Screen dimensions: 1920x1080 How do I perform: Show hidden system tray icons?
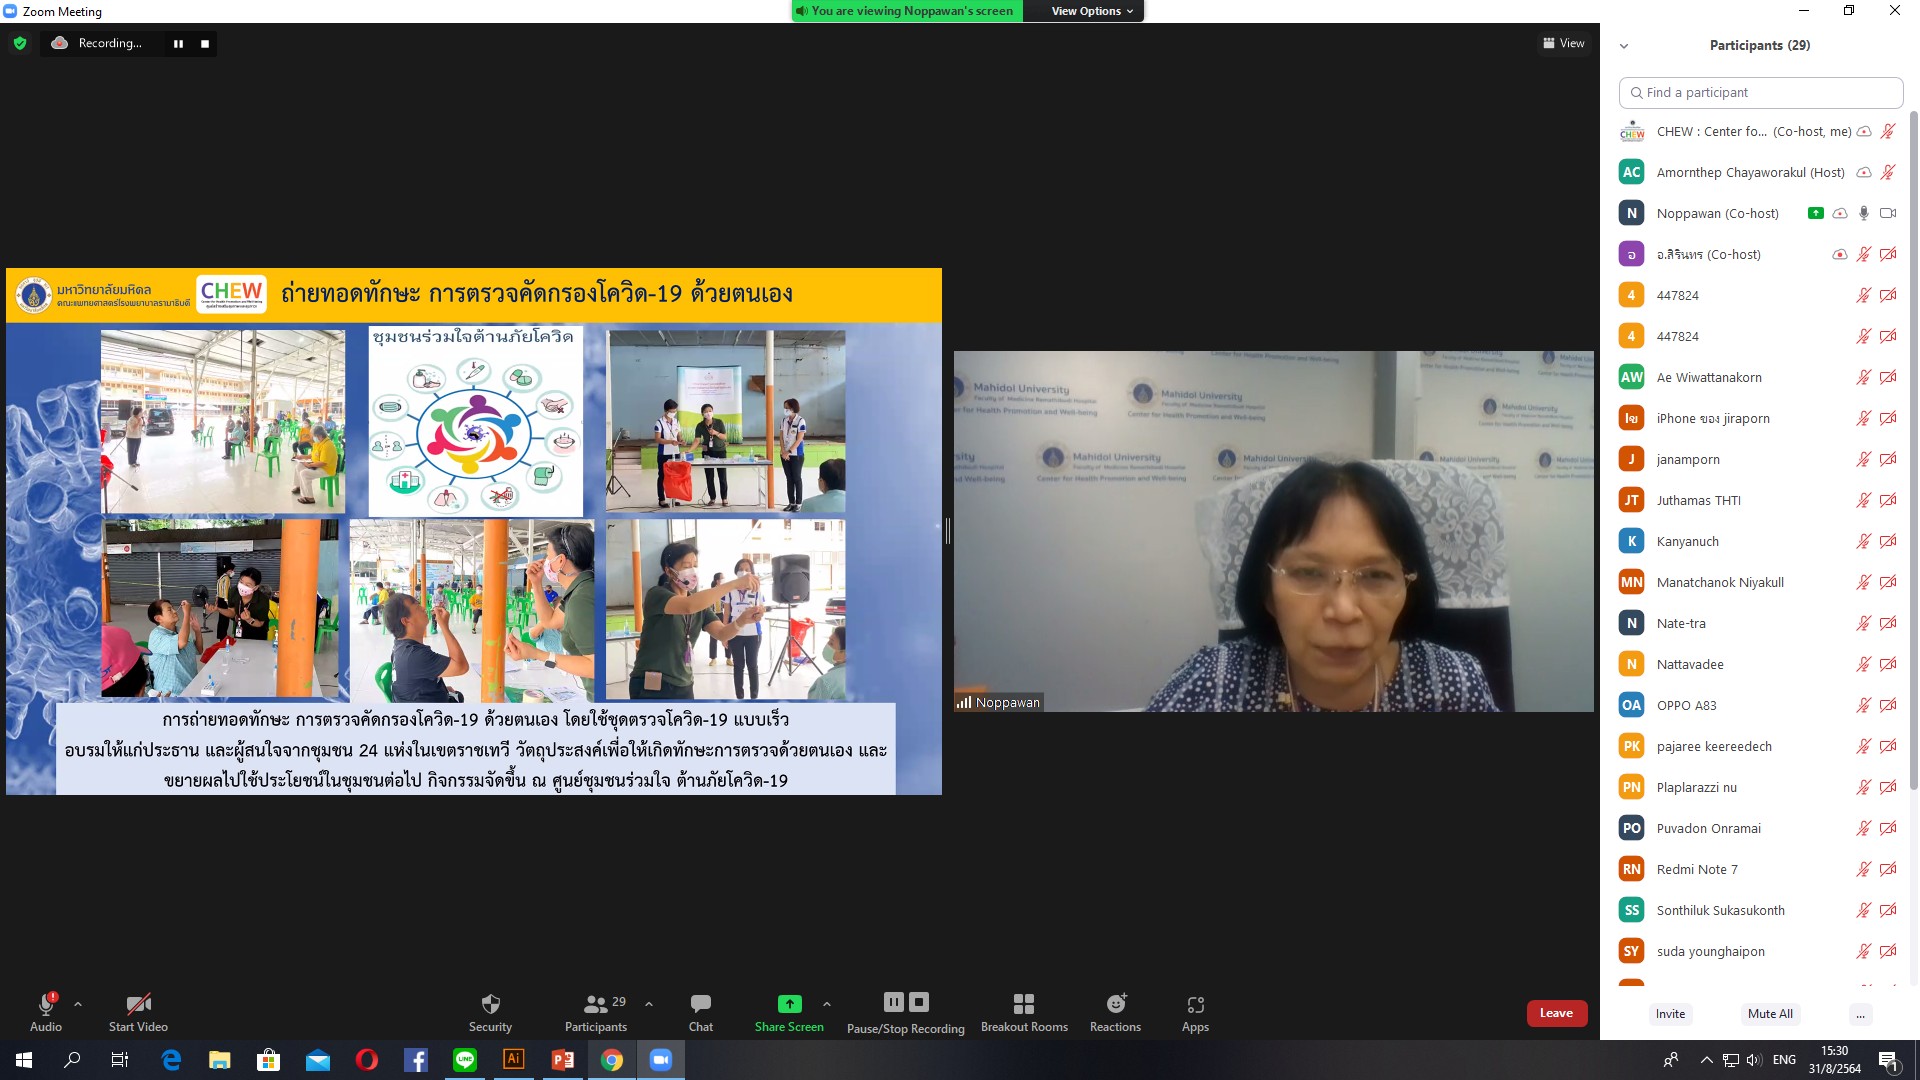pos(1706,1060)
